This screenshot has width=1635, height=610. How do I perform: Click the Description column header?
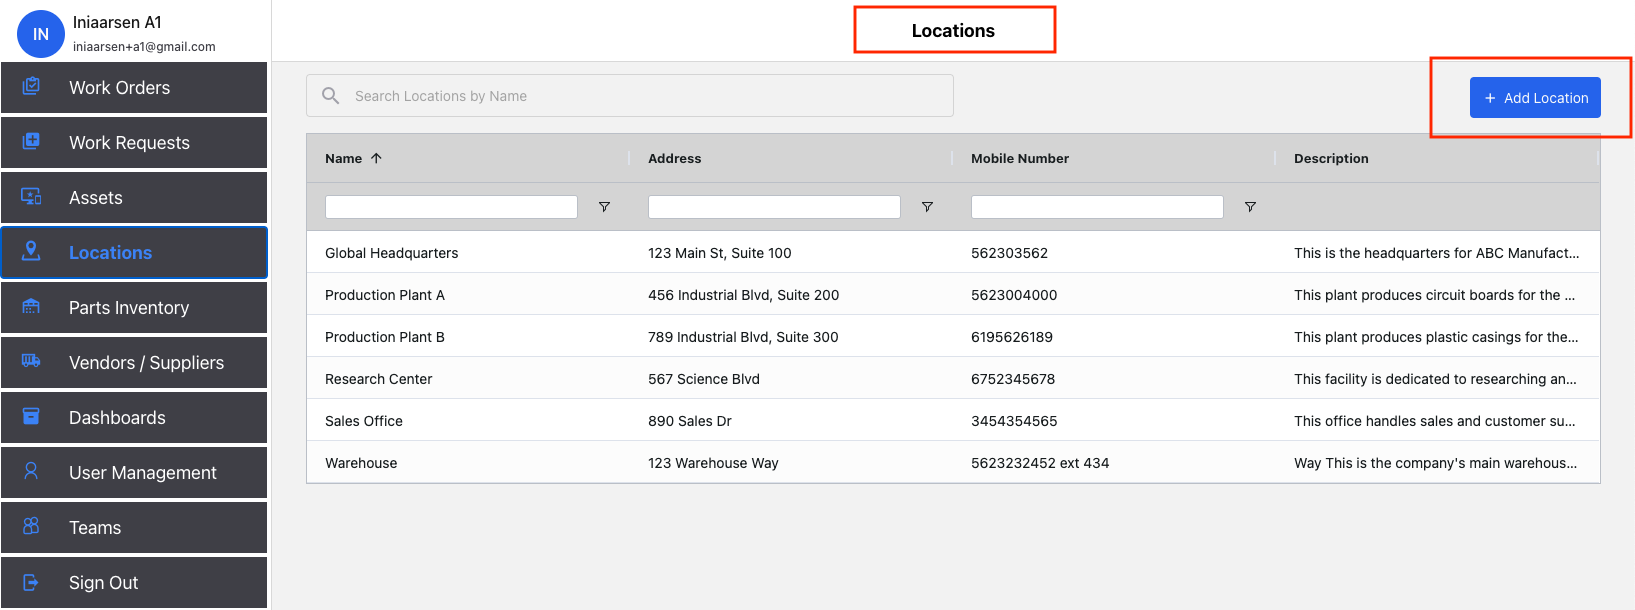tap(1331, 158)
